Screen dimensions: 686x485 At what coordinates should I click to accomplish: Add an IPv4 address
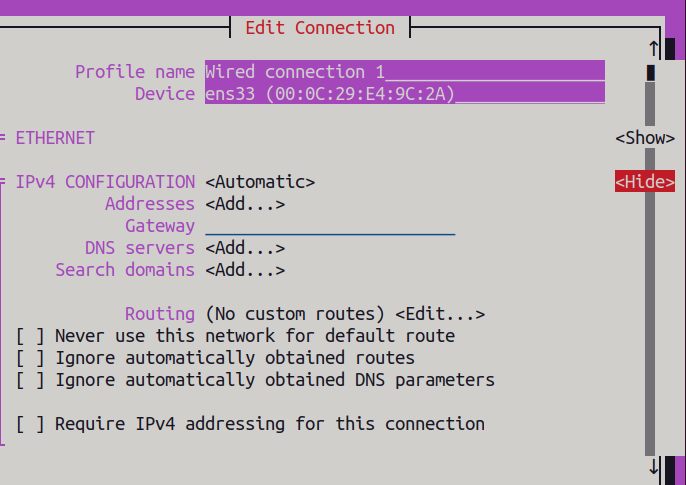pos(245,204)
